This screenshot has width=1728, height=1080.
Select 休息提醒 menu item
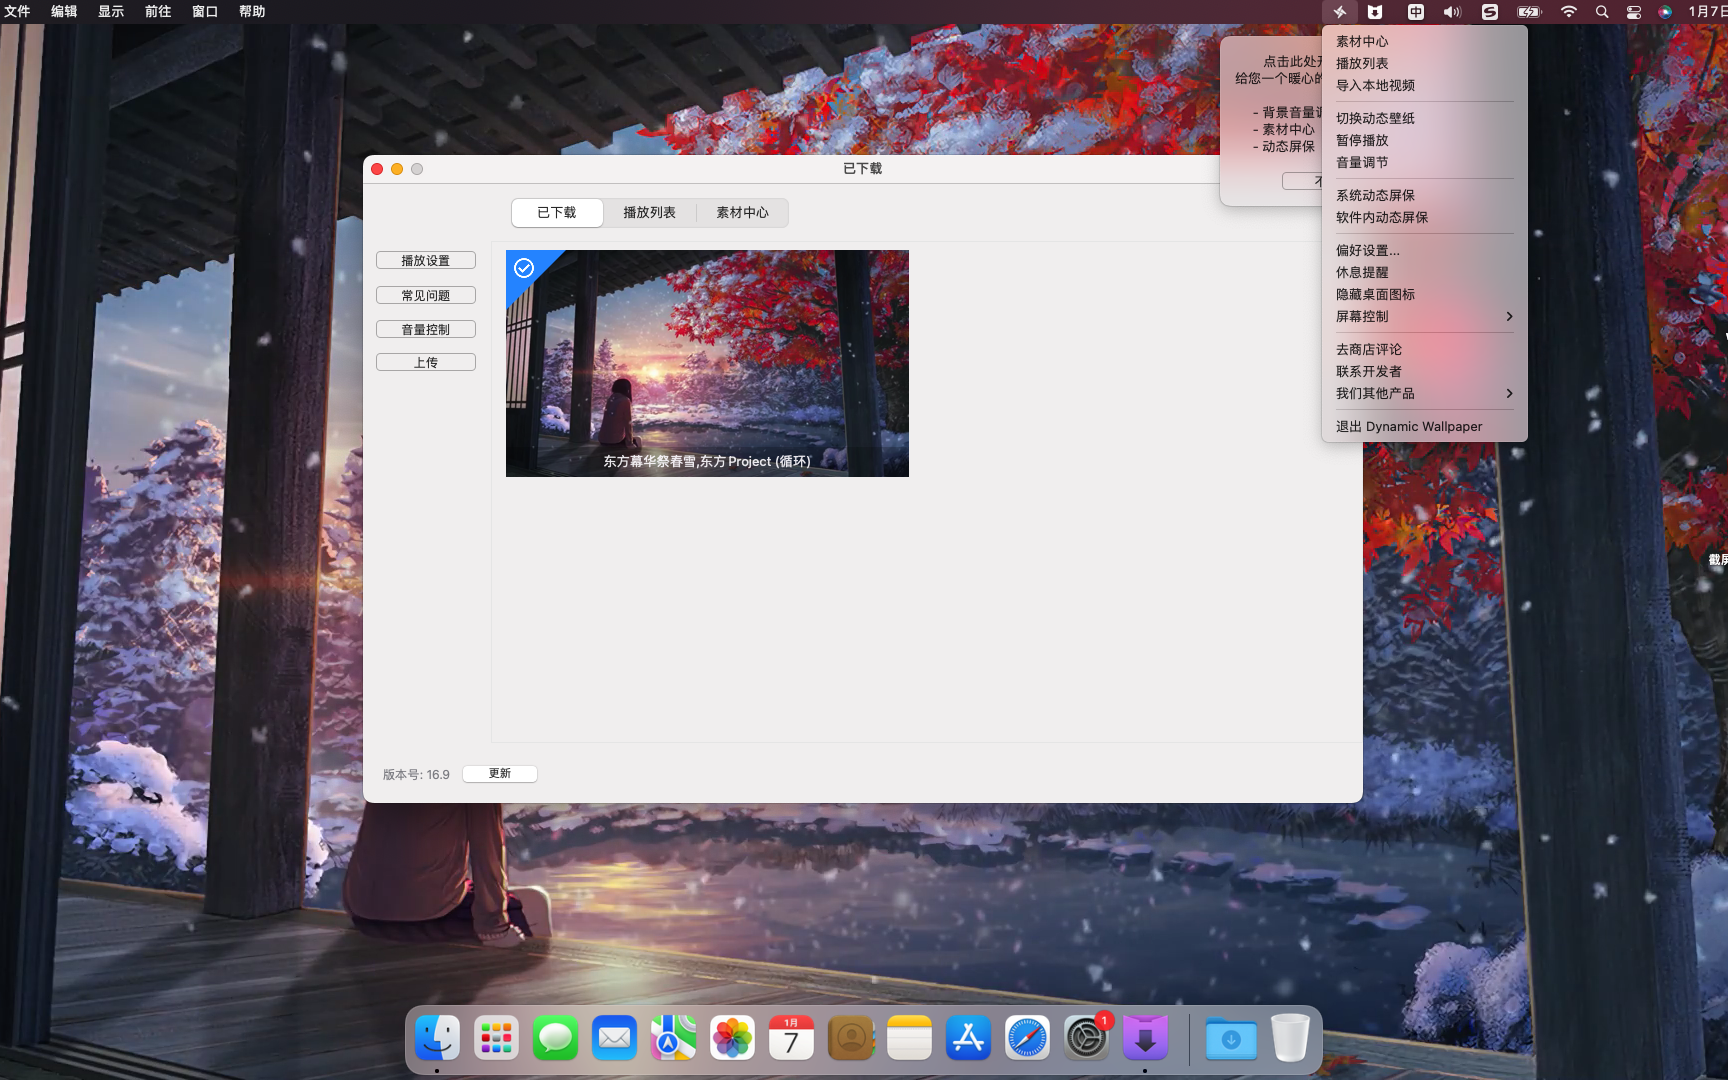[x=1424, y=272]
